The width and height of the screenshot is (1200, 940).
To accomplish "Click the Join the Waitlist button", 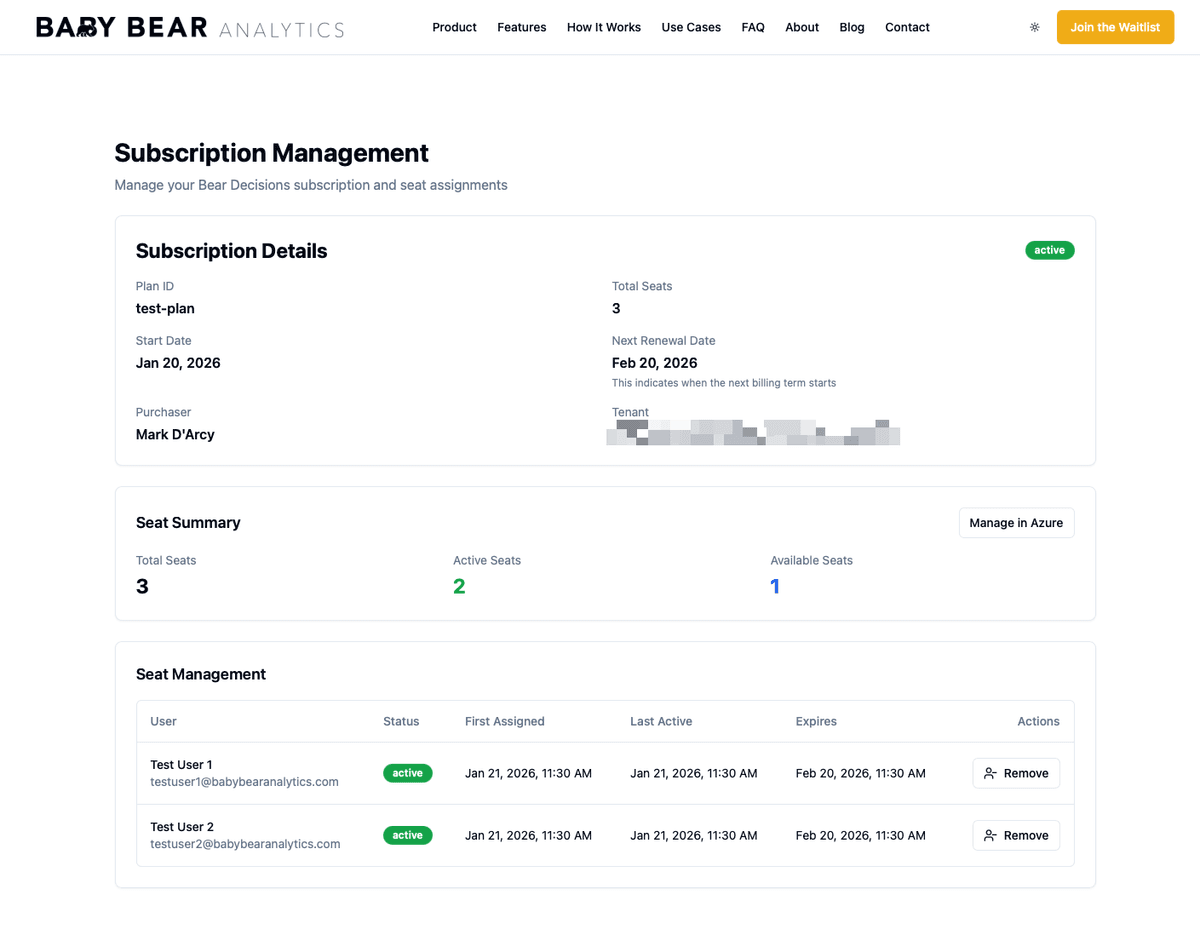I will tap(1115, 27).
